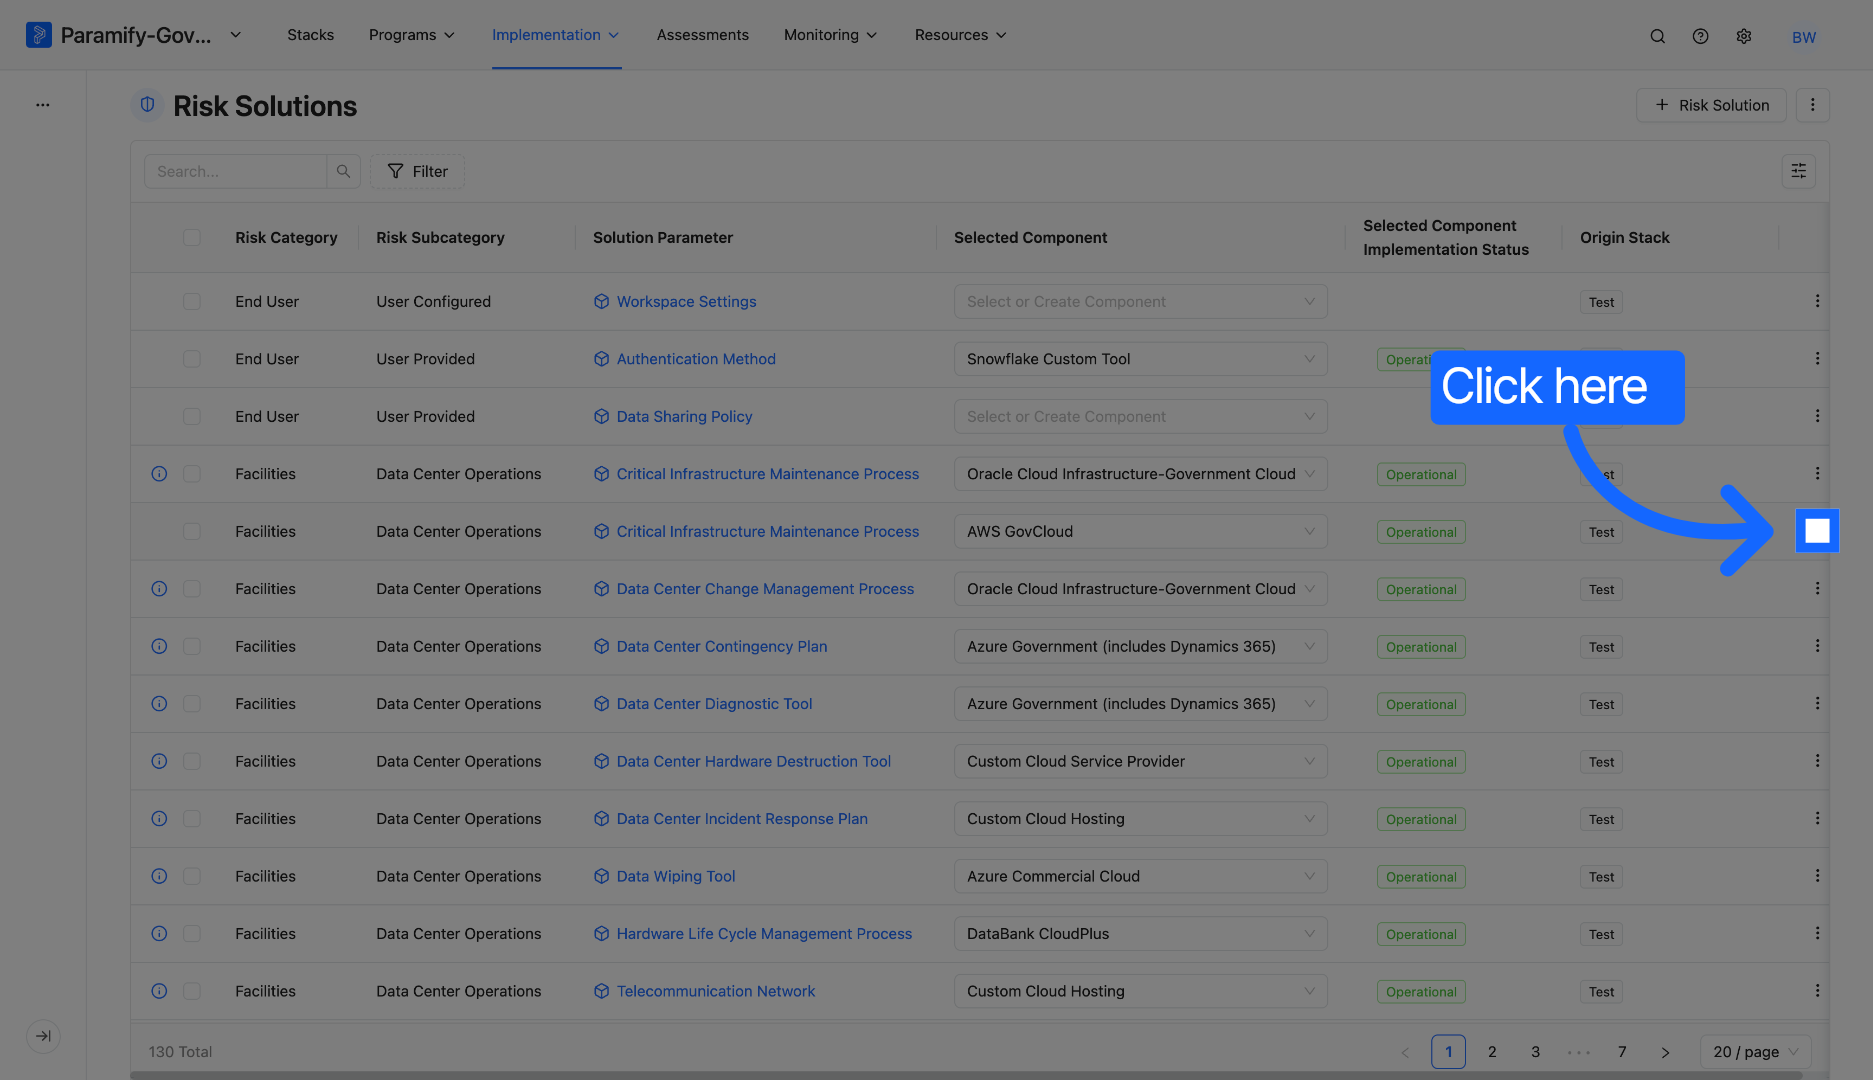Check the Data Center Hardware Destruction Tool checkbox
Screen dimensions: 1873x1080
pos(192,761)
